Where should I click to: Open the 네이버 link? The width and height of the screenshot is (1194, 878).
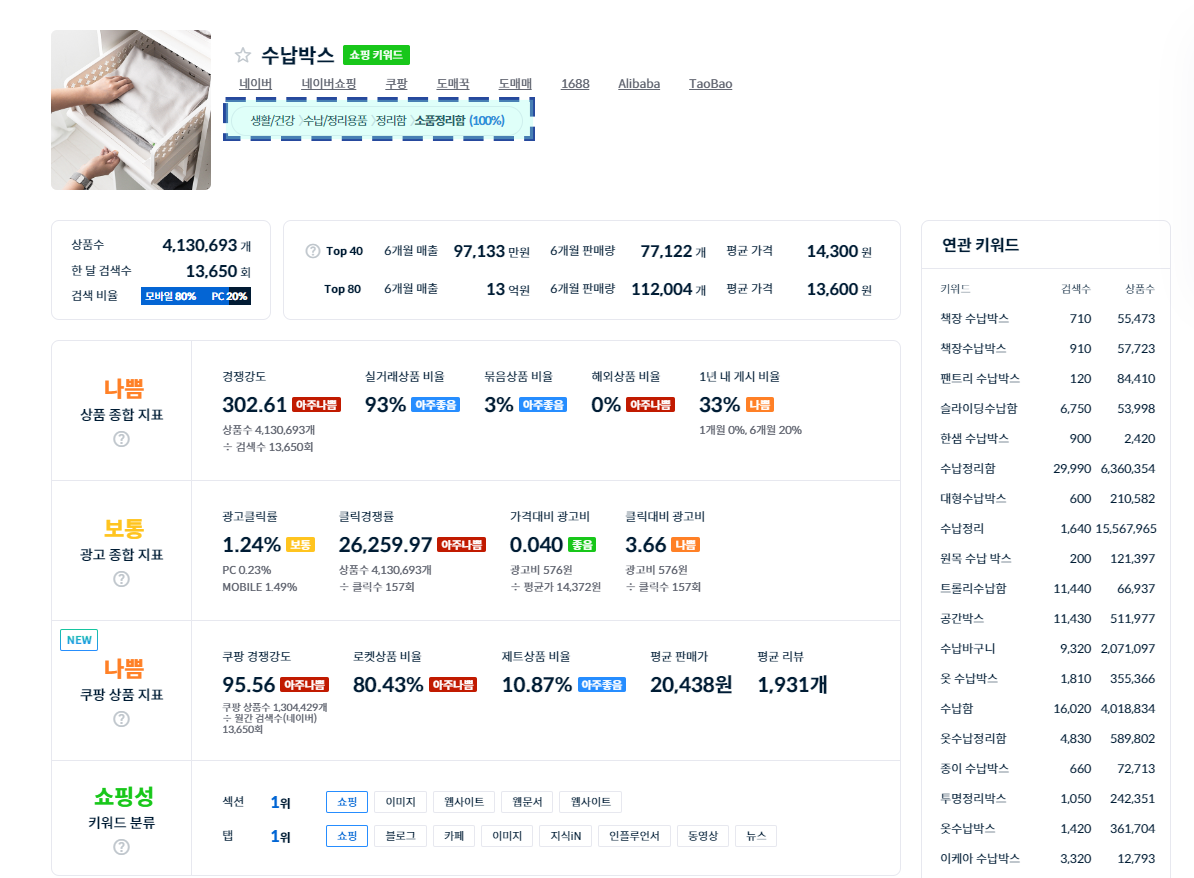255,84
